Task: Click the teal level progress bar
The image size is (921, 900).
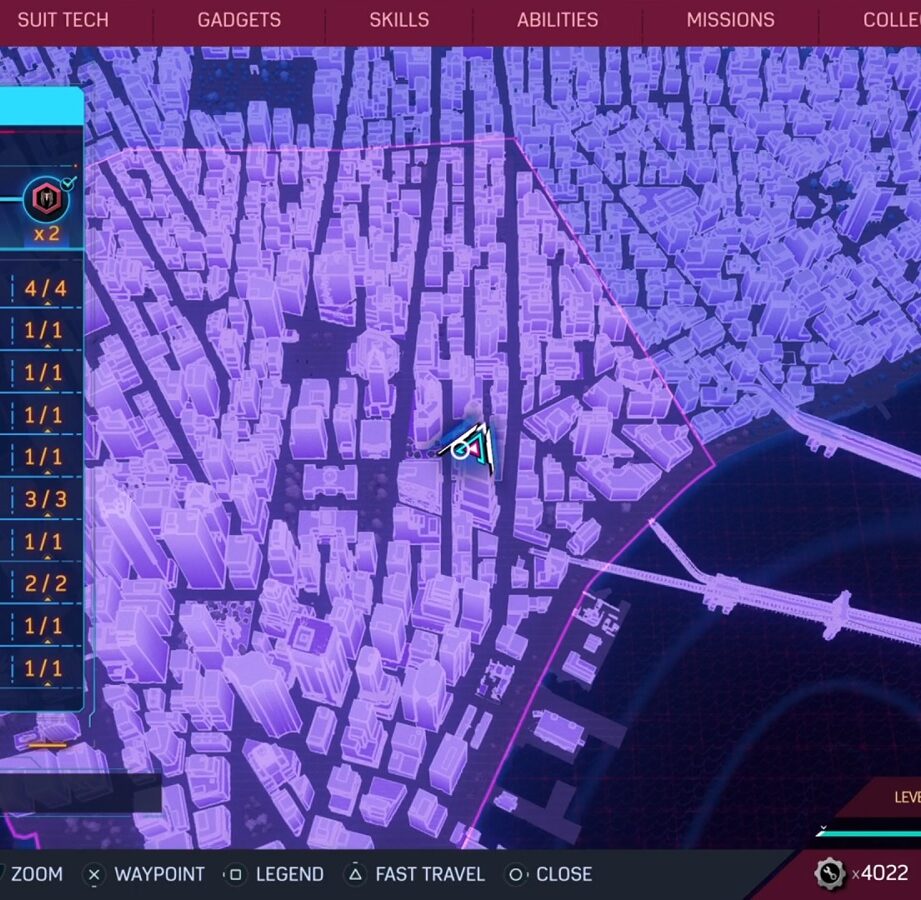Action: coord(868,833)
